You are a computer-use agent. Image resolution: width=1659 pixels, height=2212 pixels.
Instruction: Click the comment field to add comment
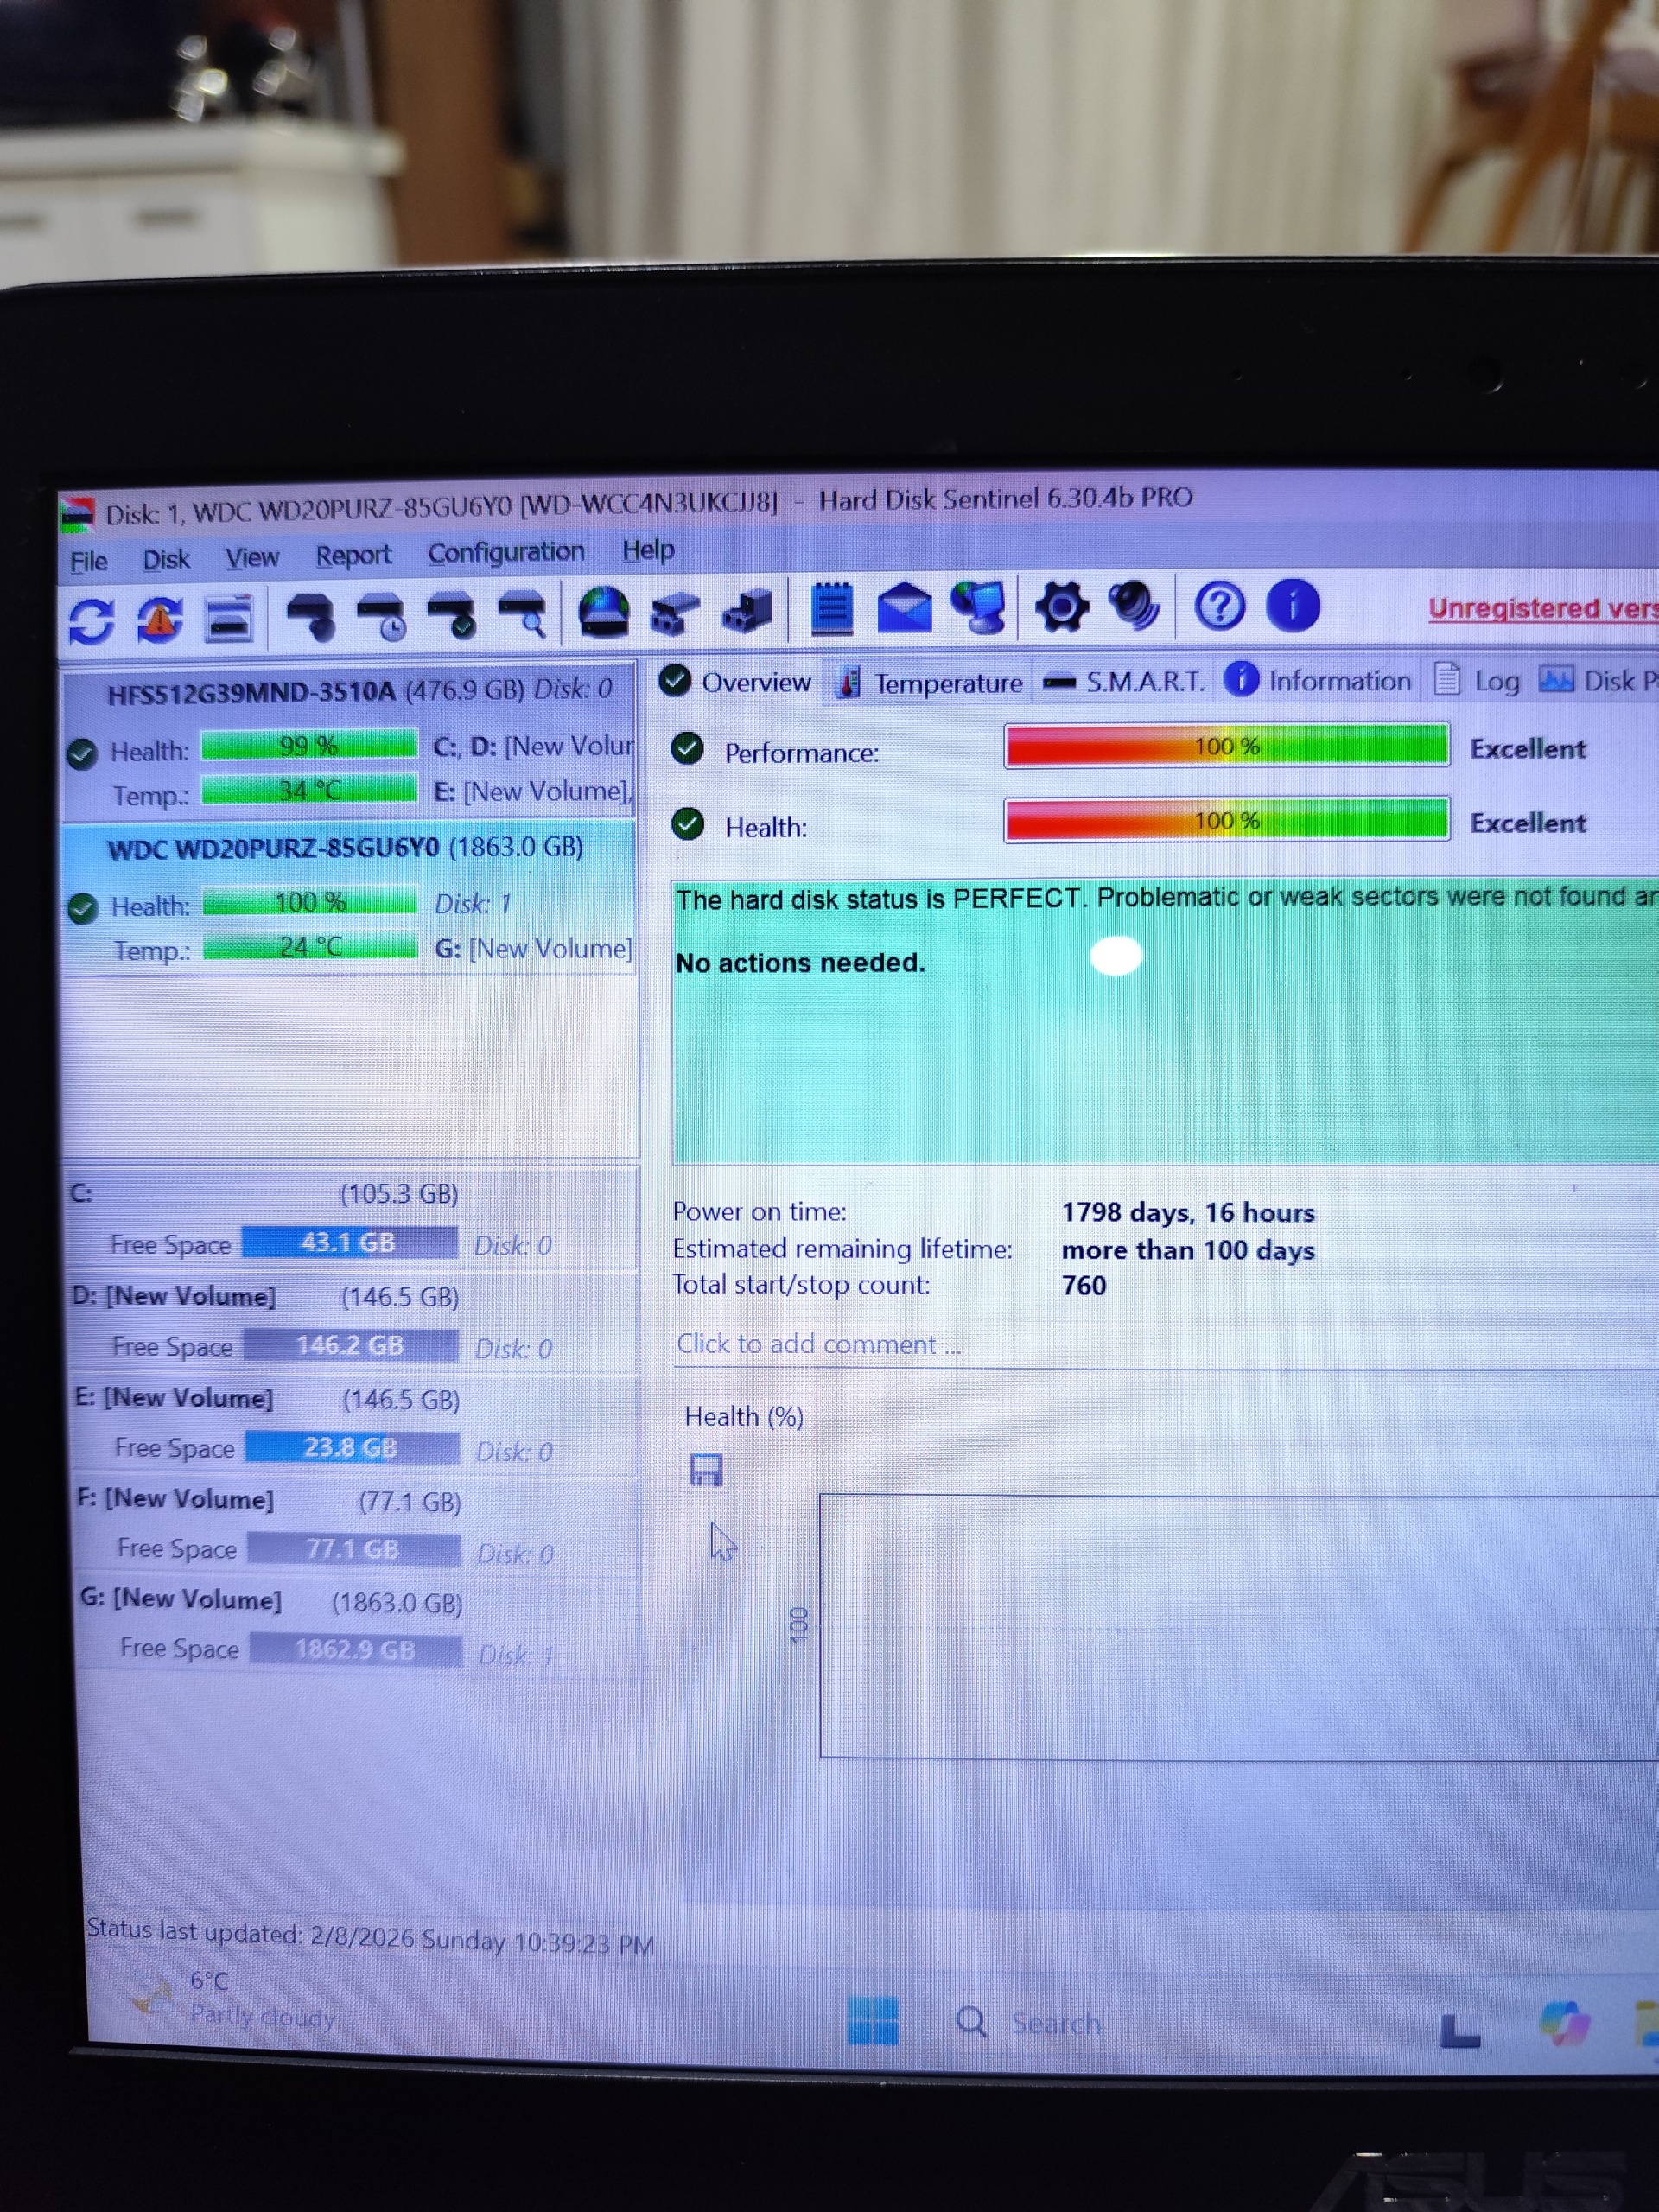[818, 1344]
